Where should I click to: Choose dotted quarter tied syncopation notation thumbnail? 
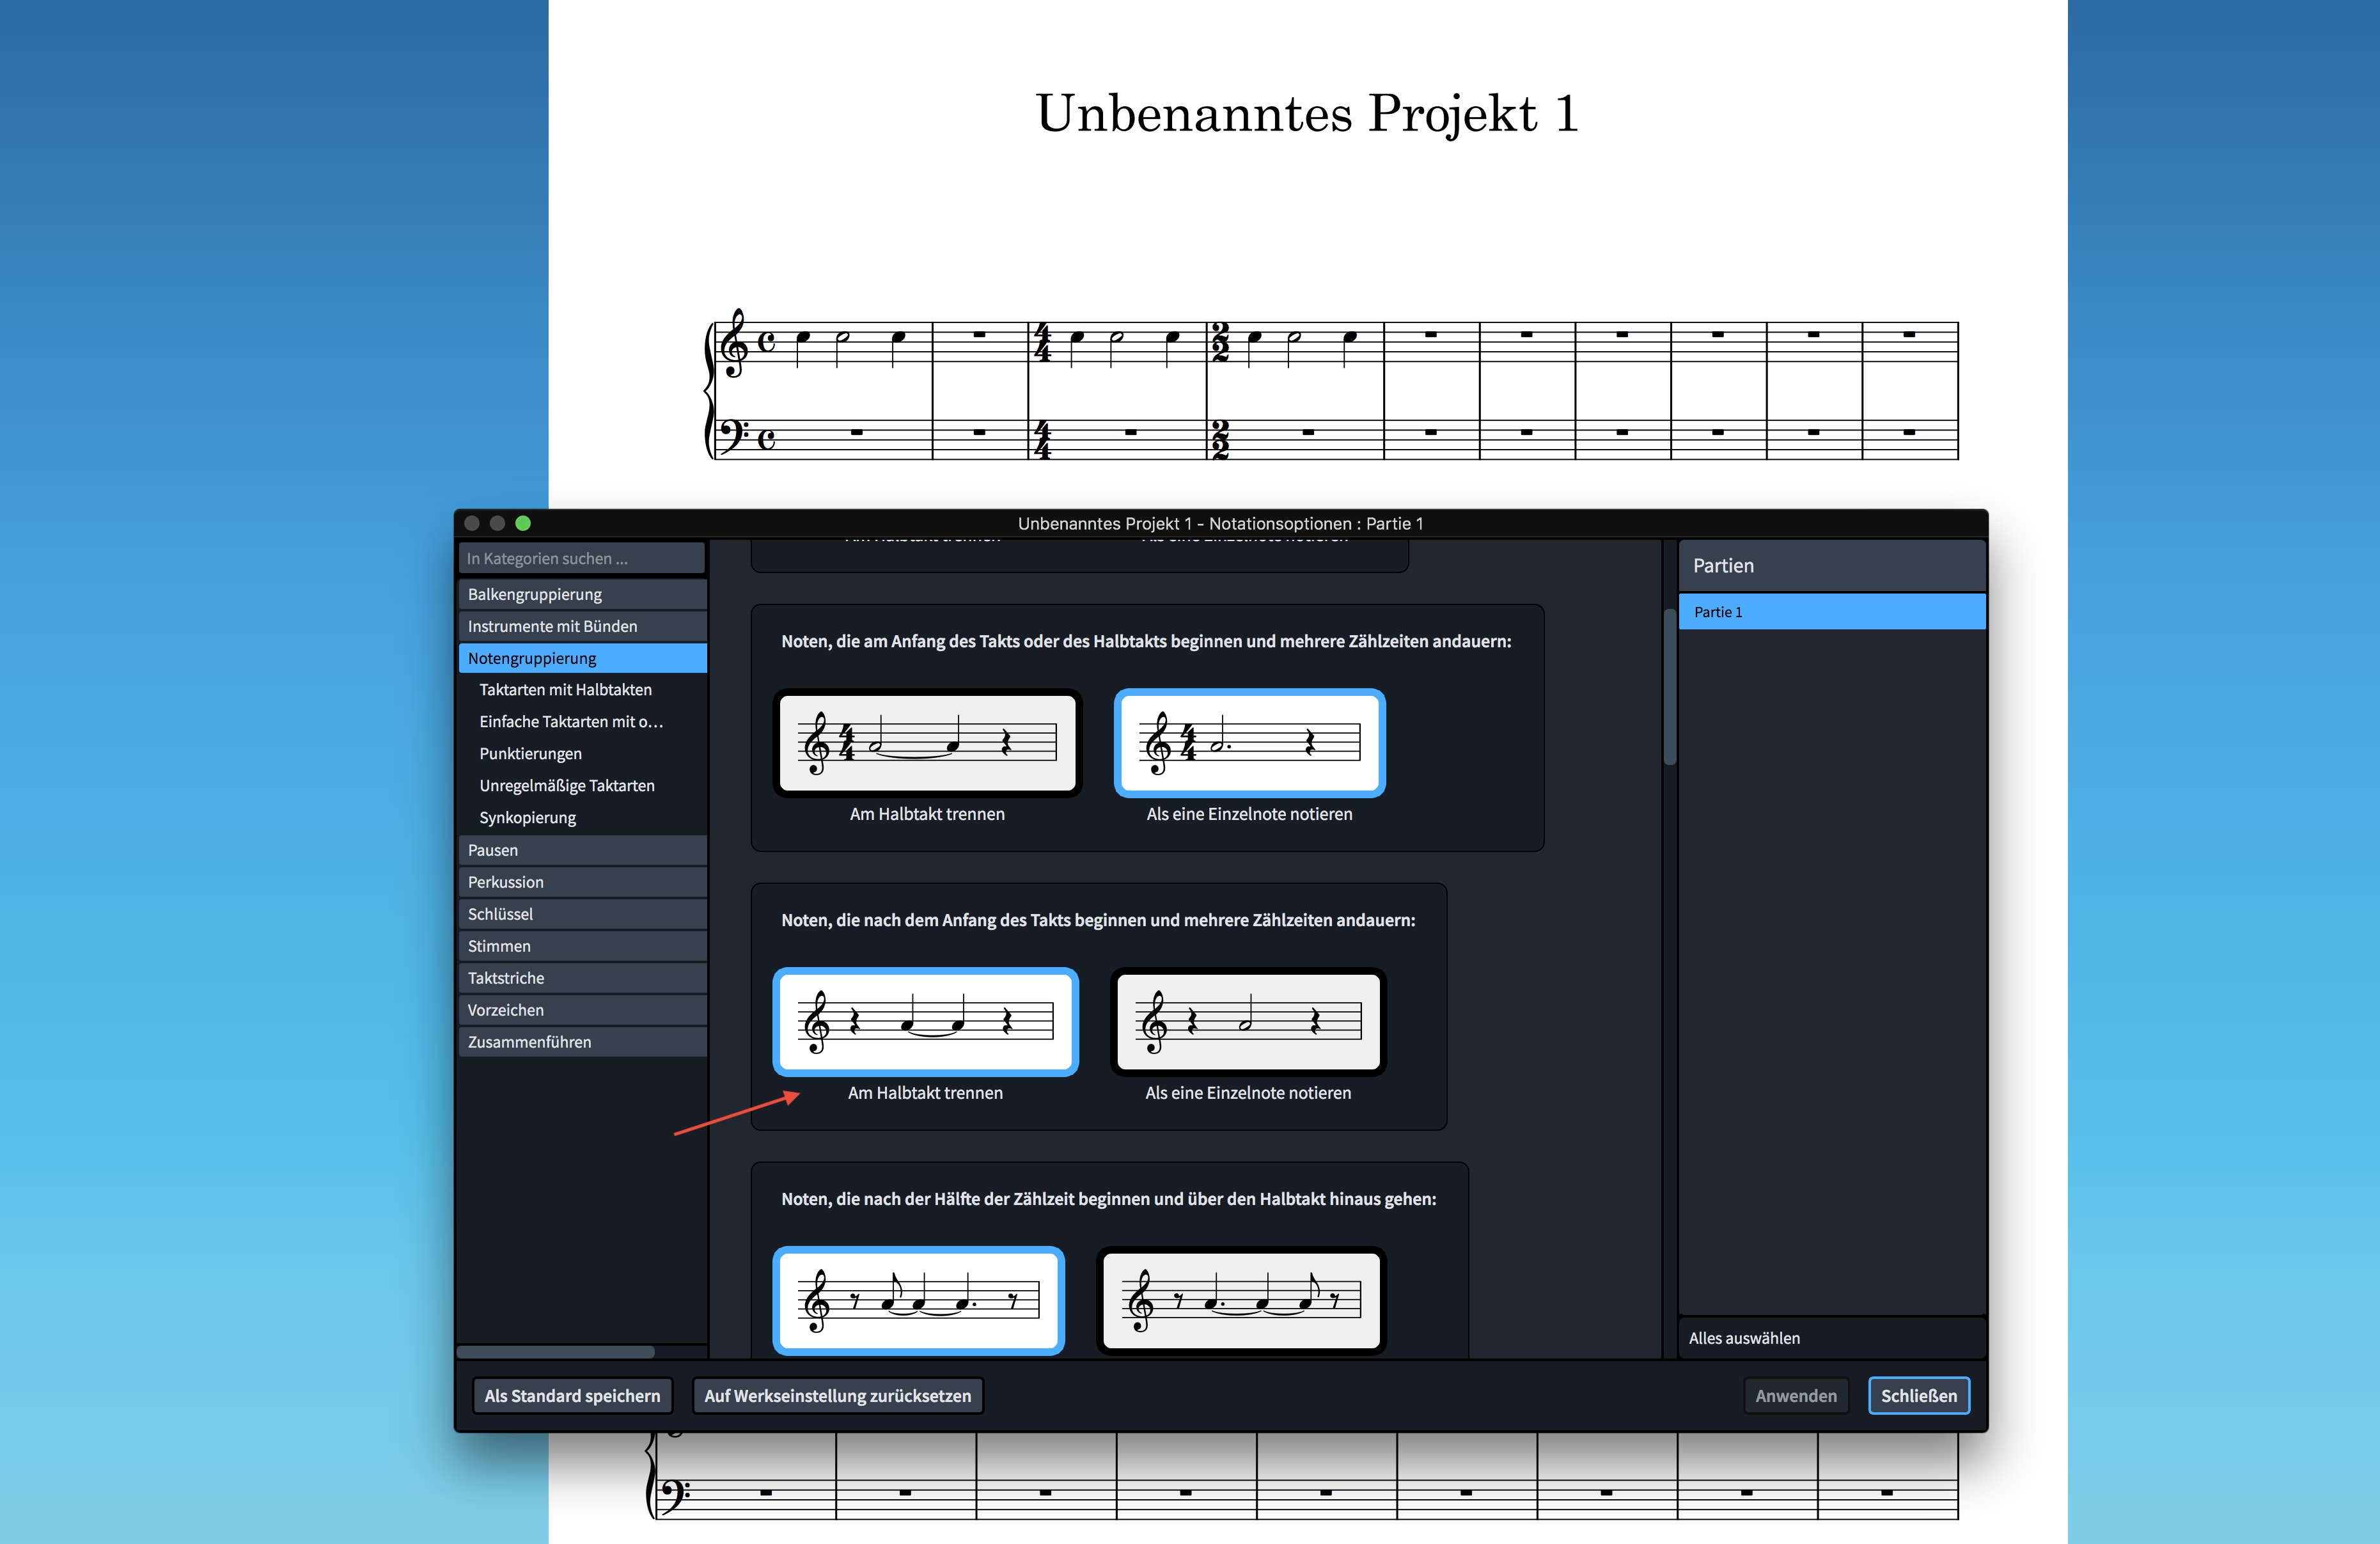tap(1241, 1300)
